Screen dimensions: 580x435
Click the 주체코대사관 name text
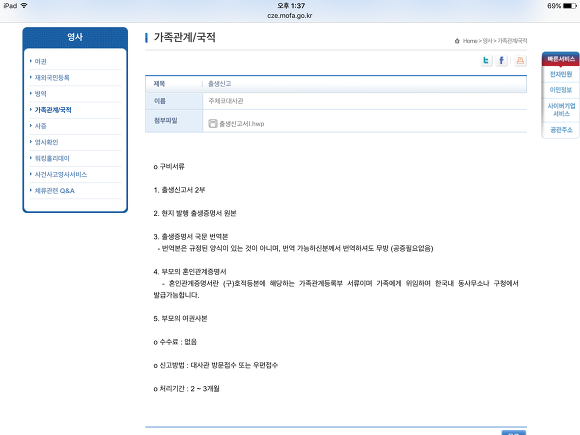pos(226,101)
